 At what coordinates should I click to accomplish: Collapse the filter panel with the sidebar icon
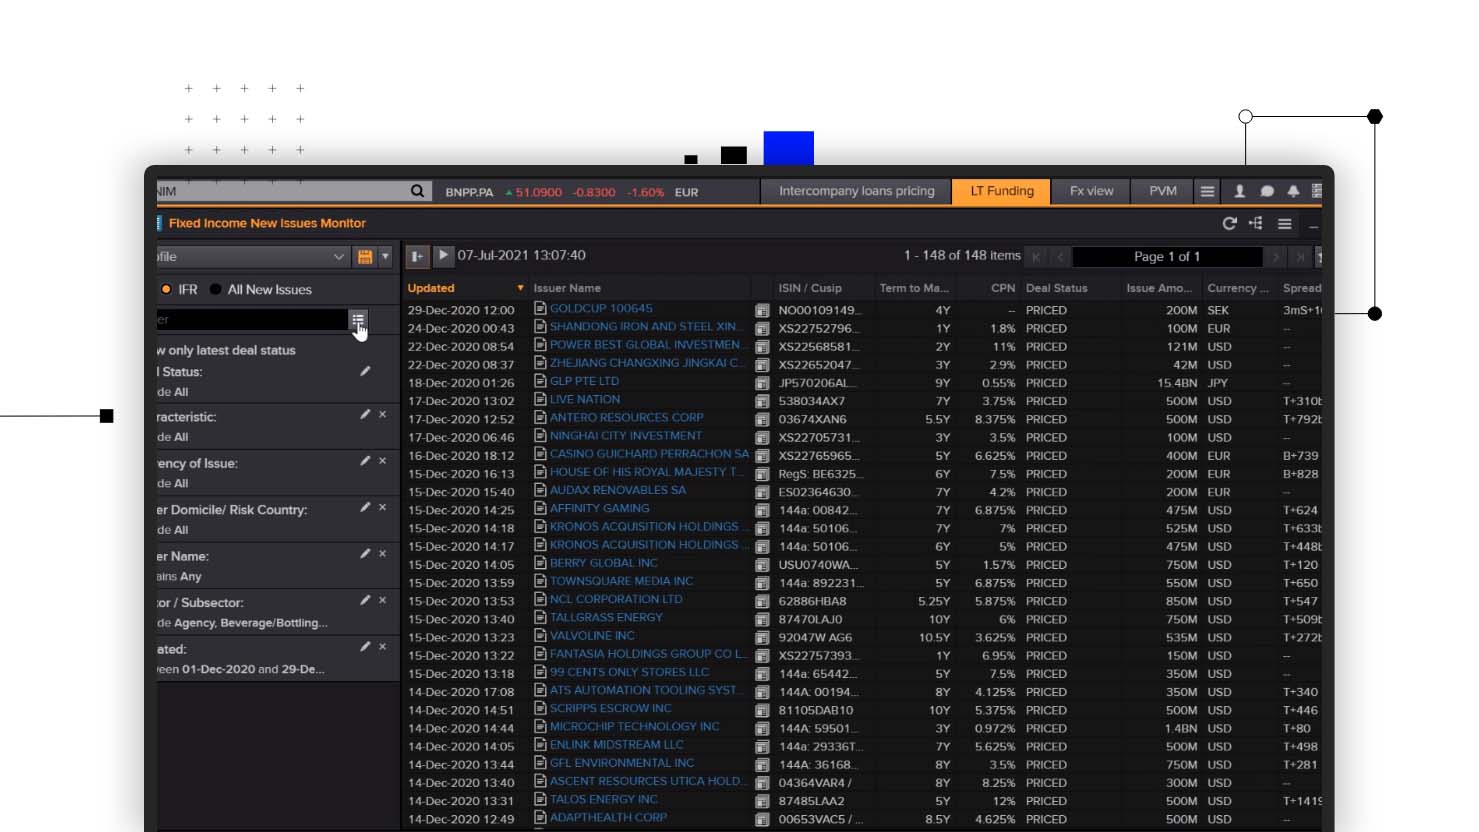point(417,257)
